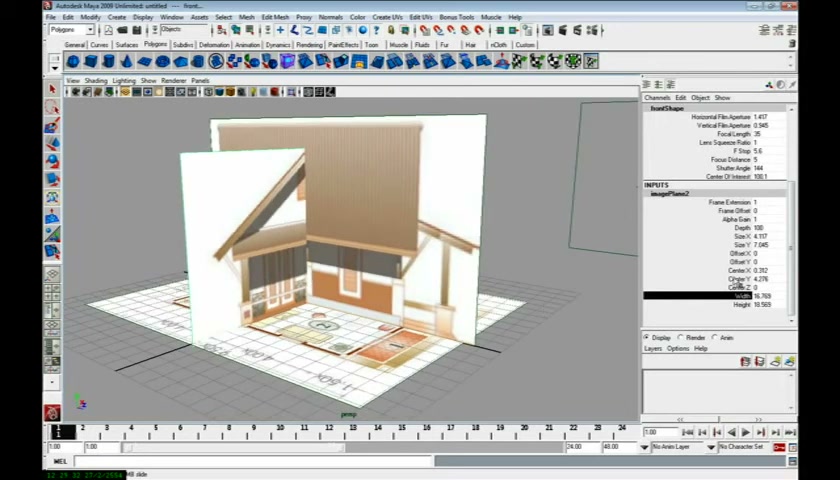This screenshot has width=840, height=480.
Task: Create a polygon cylinder from the shelf
Action: pyautogui.click(x=109, y=62)
